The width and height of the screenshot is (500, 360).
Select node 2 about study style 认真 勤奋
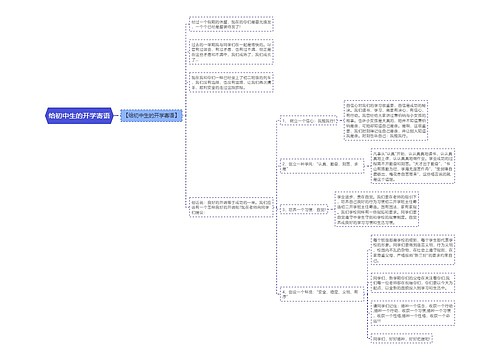pyautogui.click(x=322, y=166)
